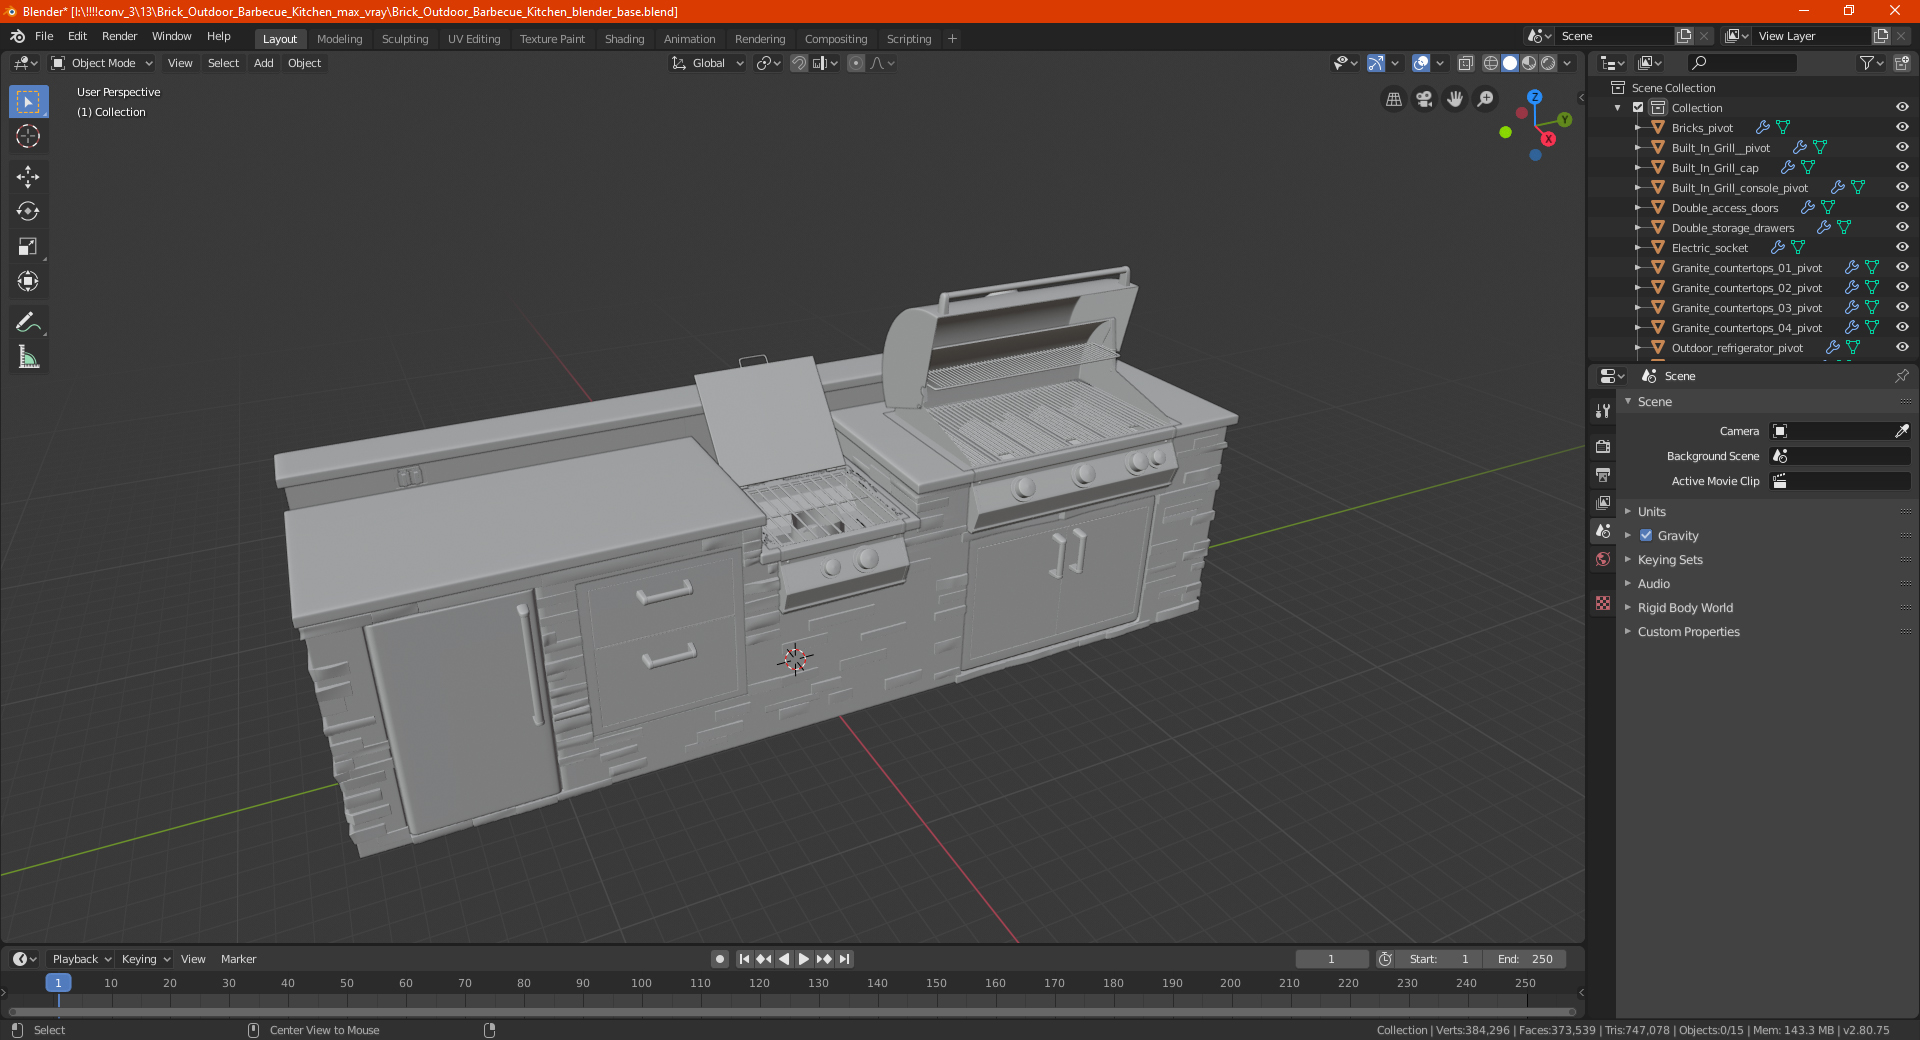Jump to timeline end frame
Viewport: 1920px width, 1040px height.
tap(844, 959)
